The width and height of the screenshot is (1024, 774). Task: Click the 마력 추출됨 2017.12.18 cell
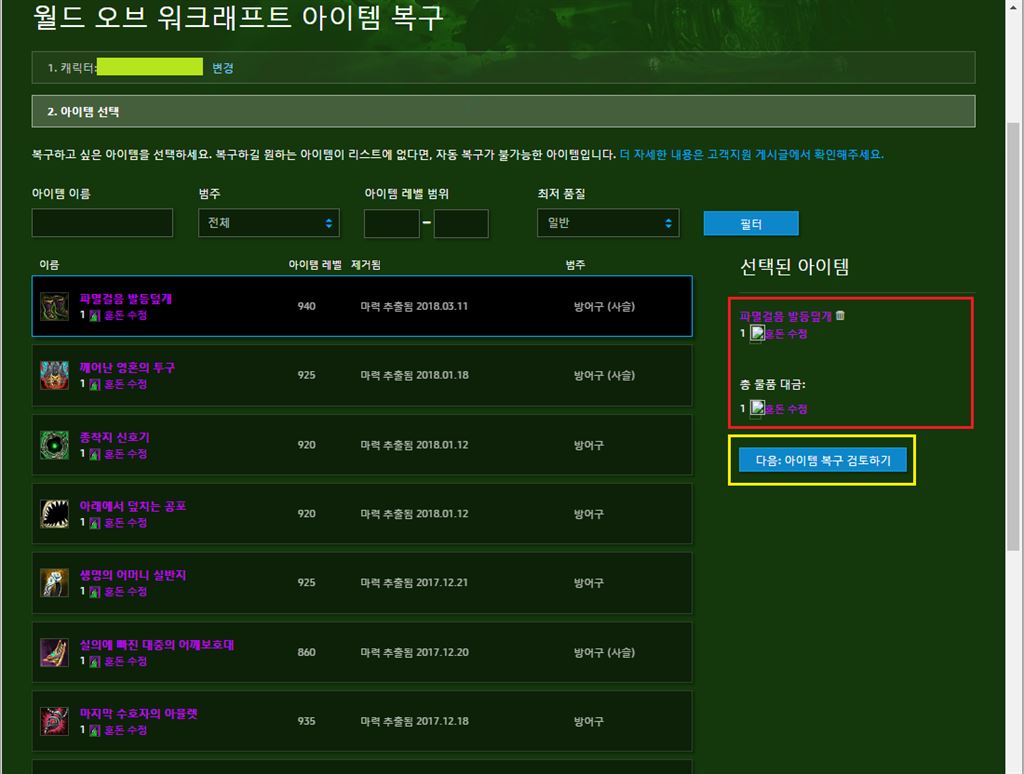(x=414, y=721)
